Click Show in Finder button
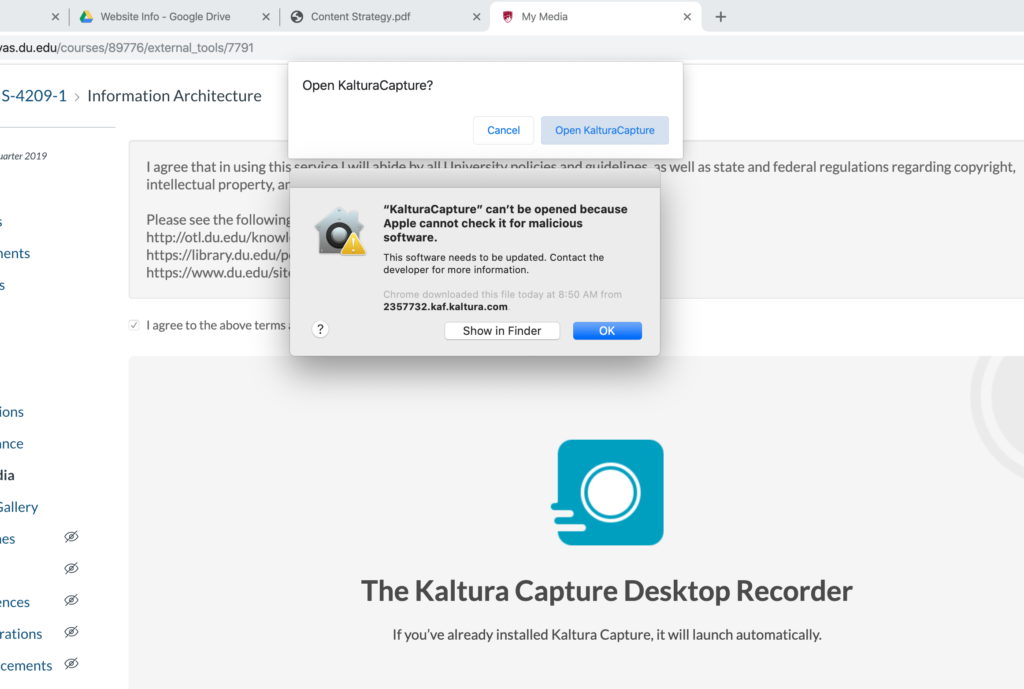Image resolution: width=1024 pixels, height=689 pixels. (x=501, y=331)
